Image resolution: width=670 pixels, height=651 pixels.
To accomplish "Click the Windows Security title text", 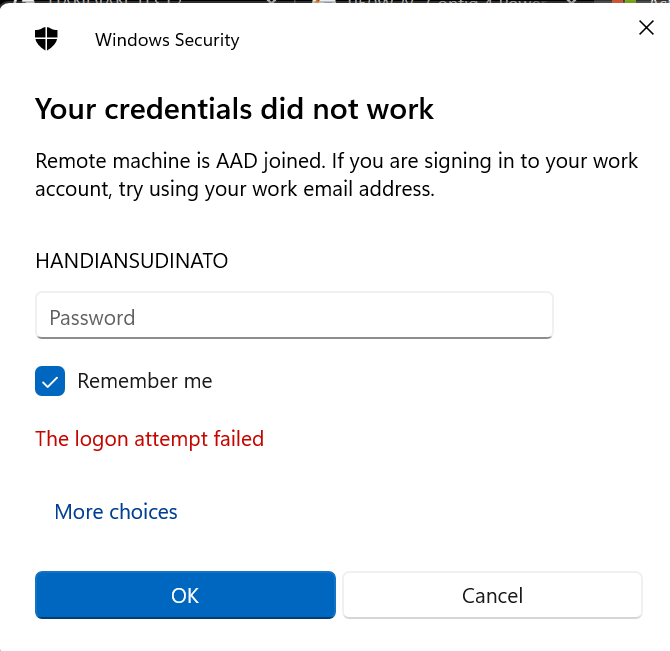I will click(167, 40).
